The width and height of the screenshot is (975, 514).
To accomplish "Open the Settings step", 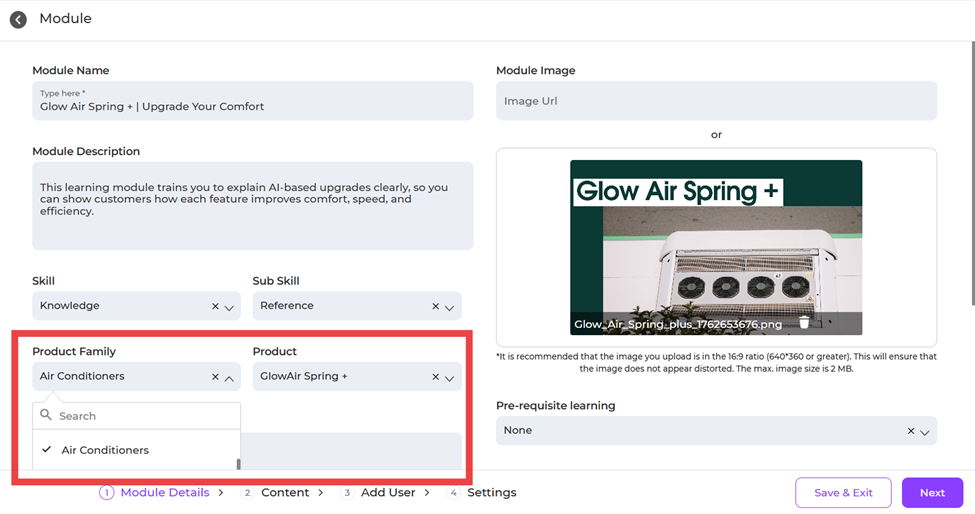I will click(491, 493).
